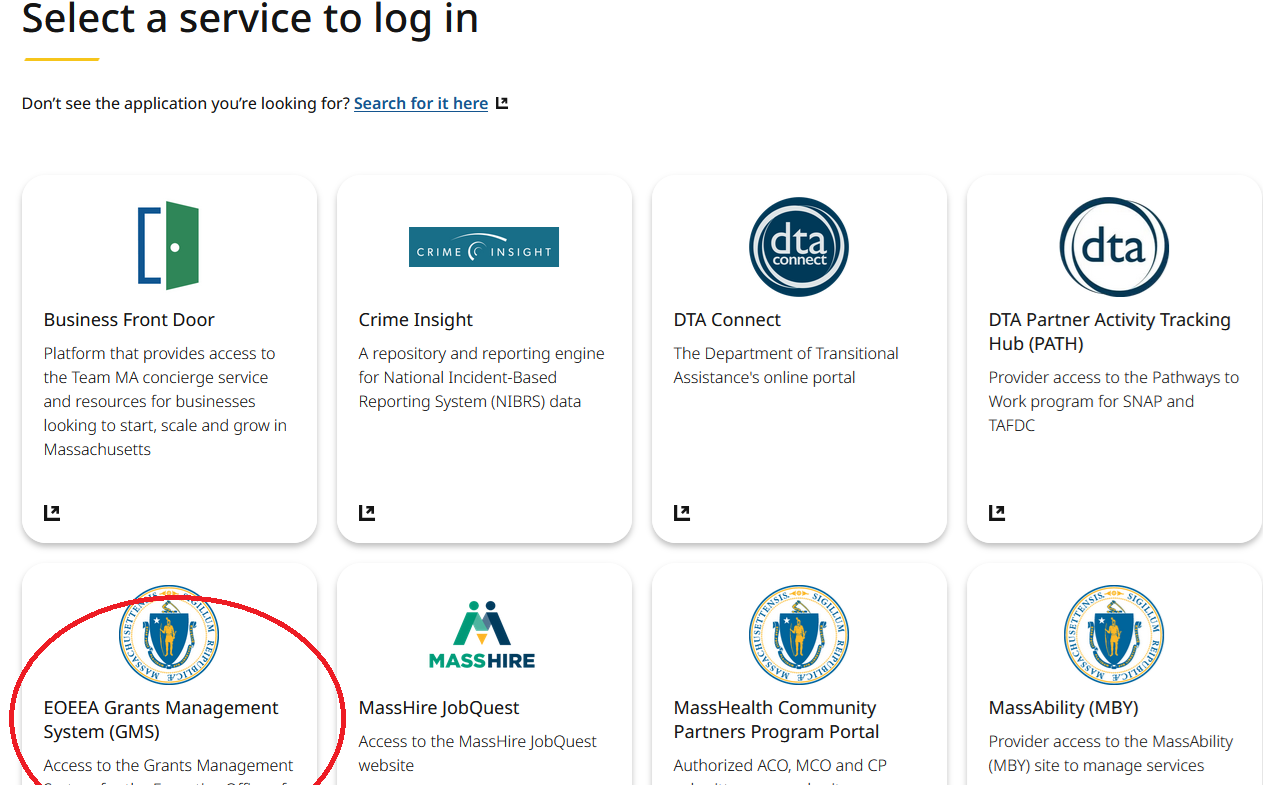Open DTA Partner Activity Tracking Hub (PATH) title
Viewport: 1263px width, 785px height.
[x=1110, y=332]
